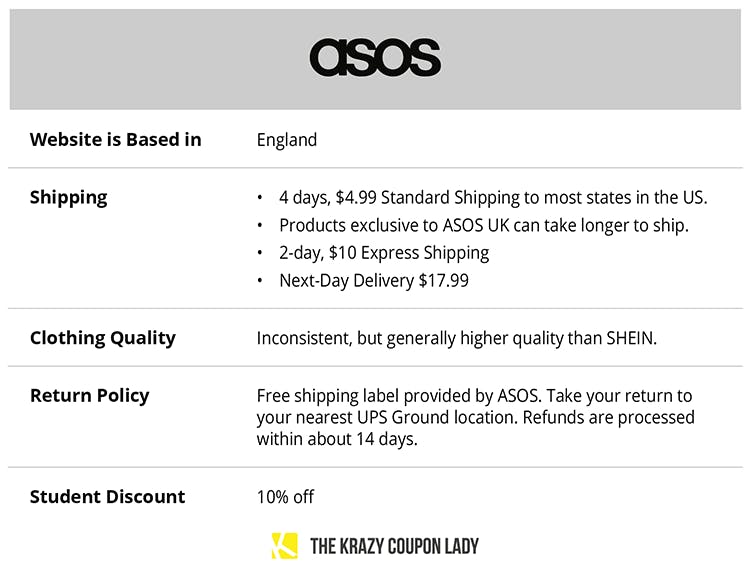750x585 pixels.
Task: Click the 2-day $10 Express Shipping line
Action: pos(384,253)
